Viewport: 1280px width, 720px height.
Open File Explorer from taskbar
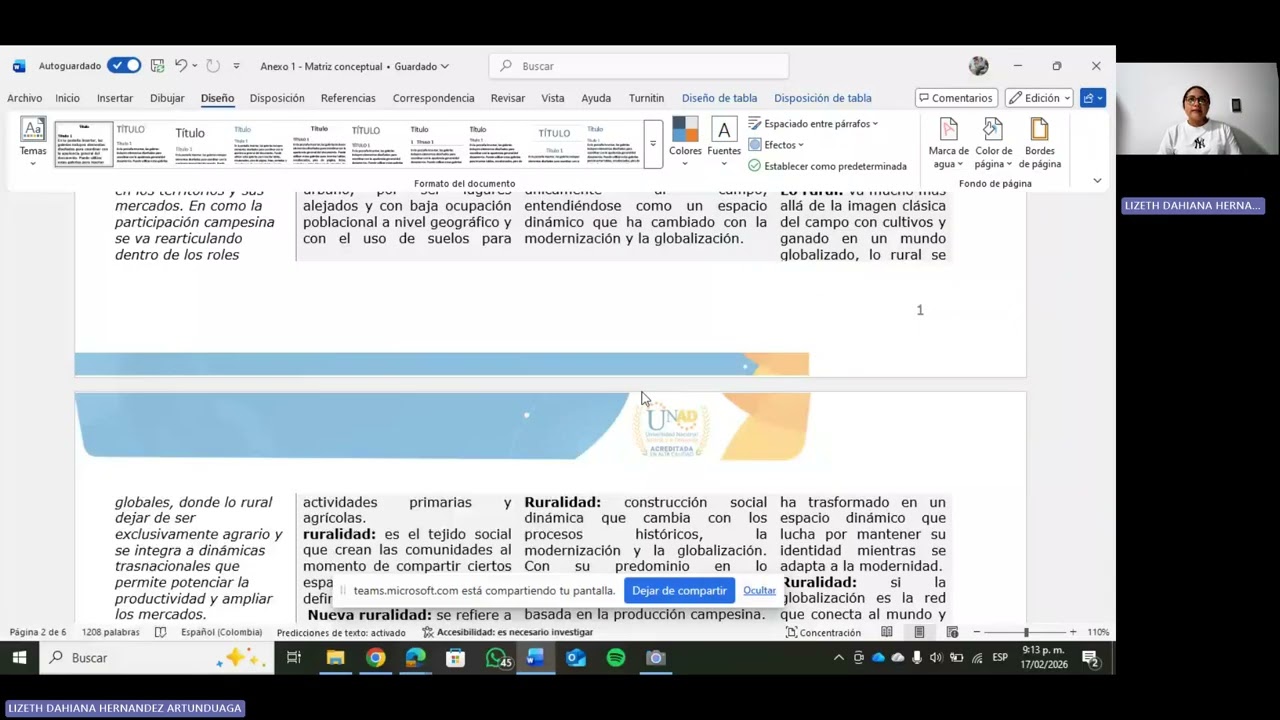coord(335,657)
